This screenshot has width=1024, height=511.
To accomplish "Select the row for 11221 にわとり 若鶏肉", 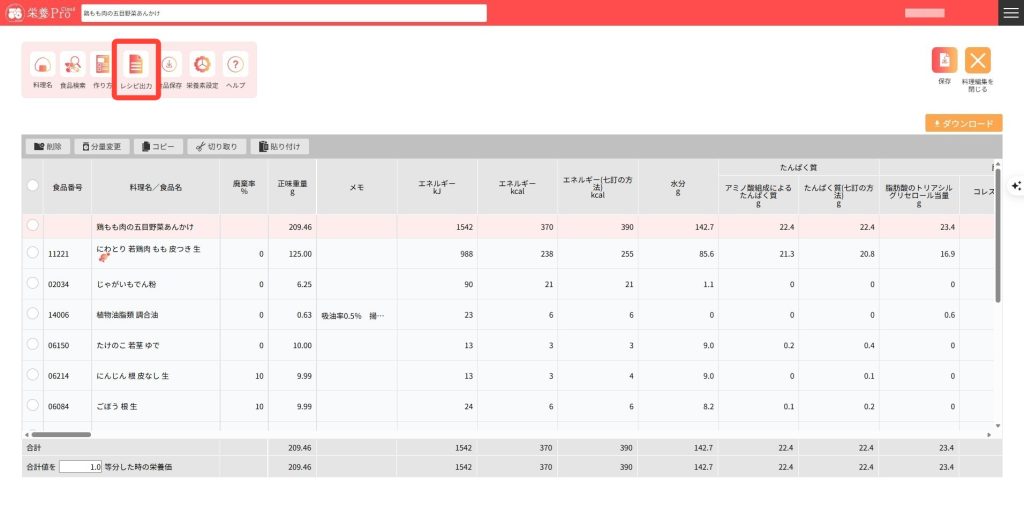I will tap(33, 253).
